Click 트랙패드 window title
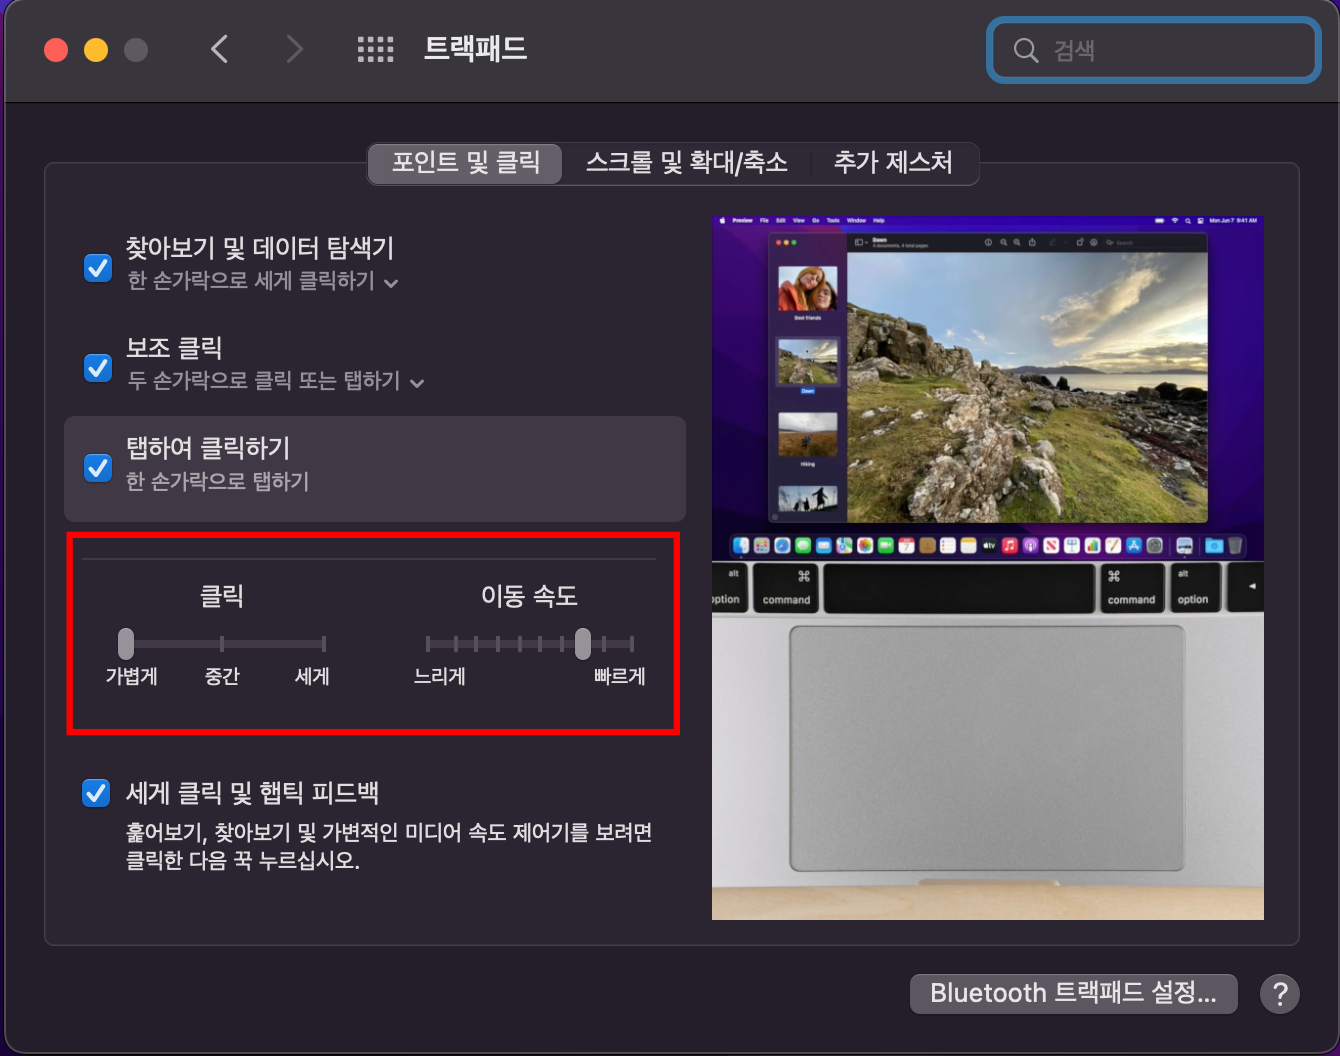Viewport: 1340px width, 1056px height. point(475,49)
